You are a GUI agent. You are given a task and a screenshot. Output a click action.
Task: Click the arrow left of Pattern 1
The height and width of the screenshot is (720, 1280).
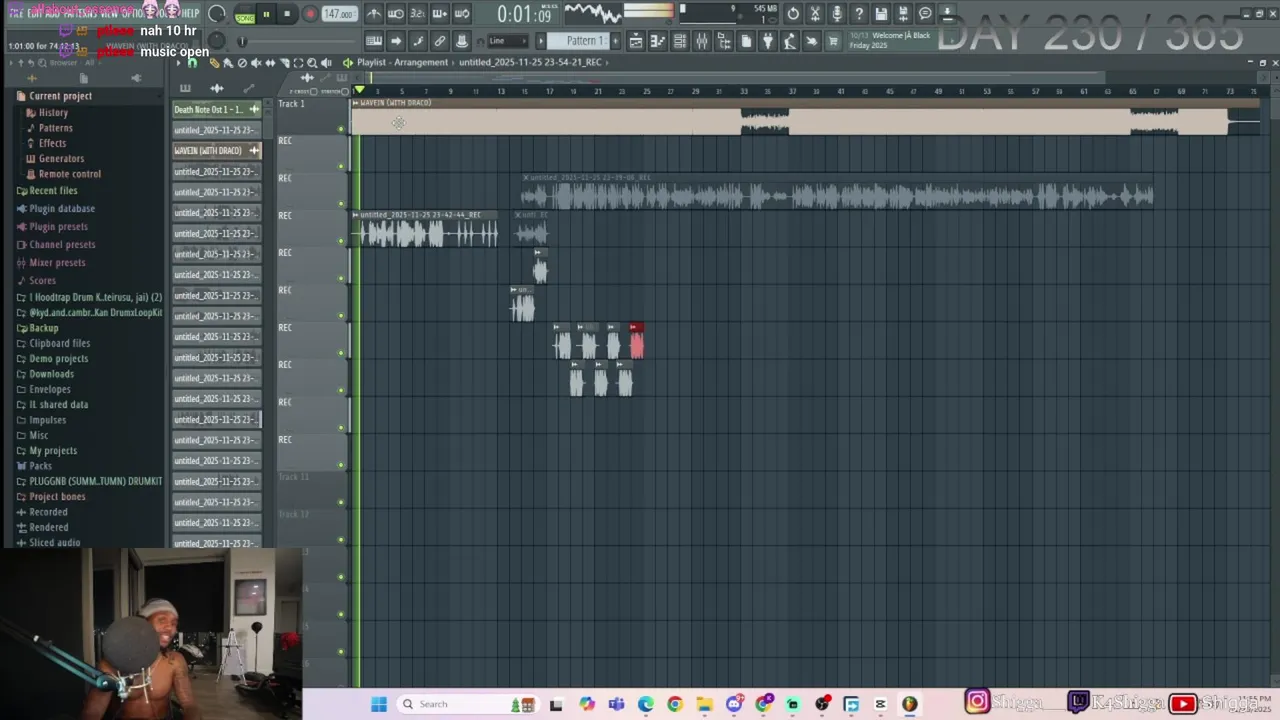541,41
